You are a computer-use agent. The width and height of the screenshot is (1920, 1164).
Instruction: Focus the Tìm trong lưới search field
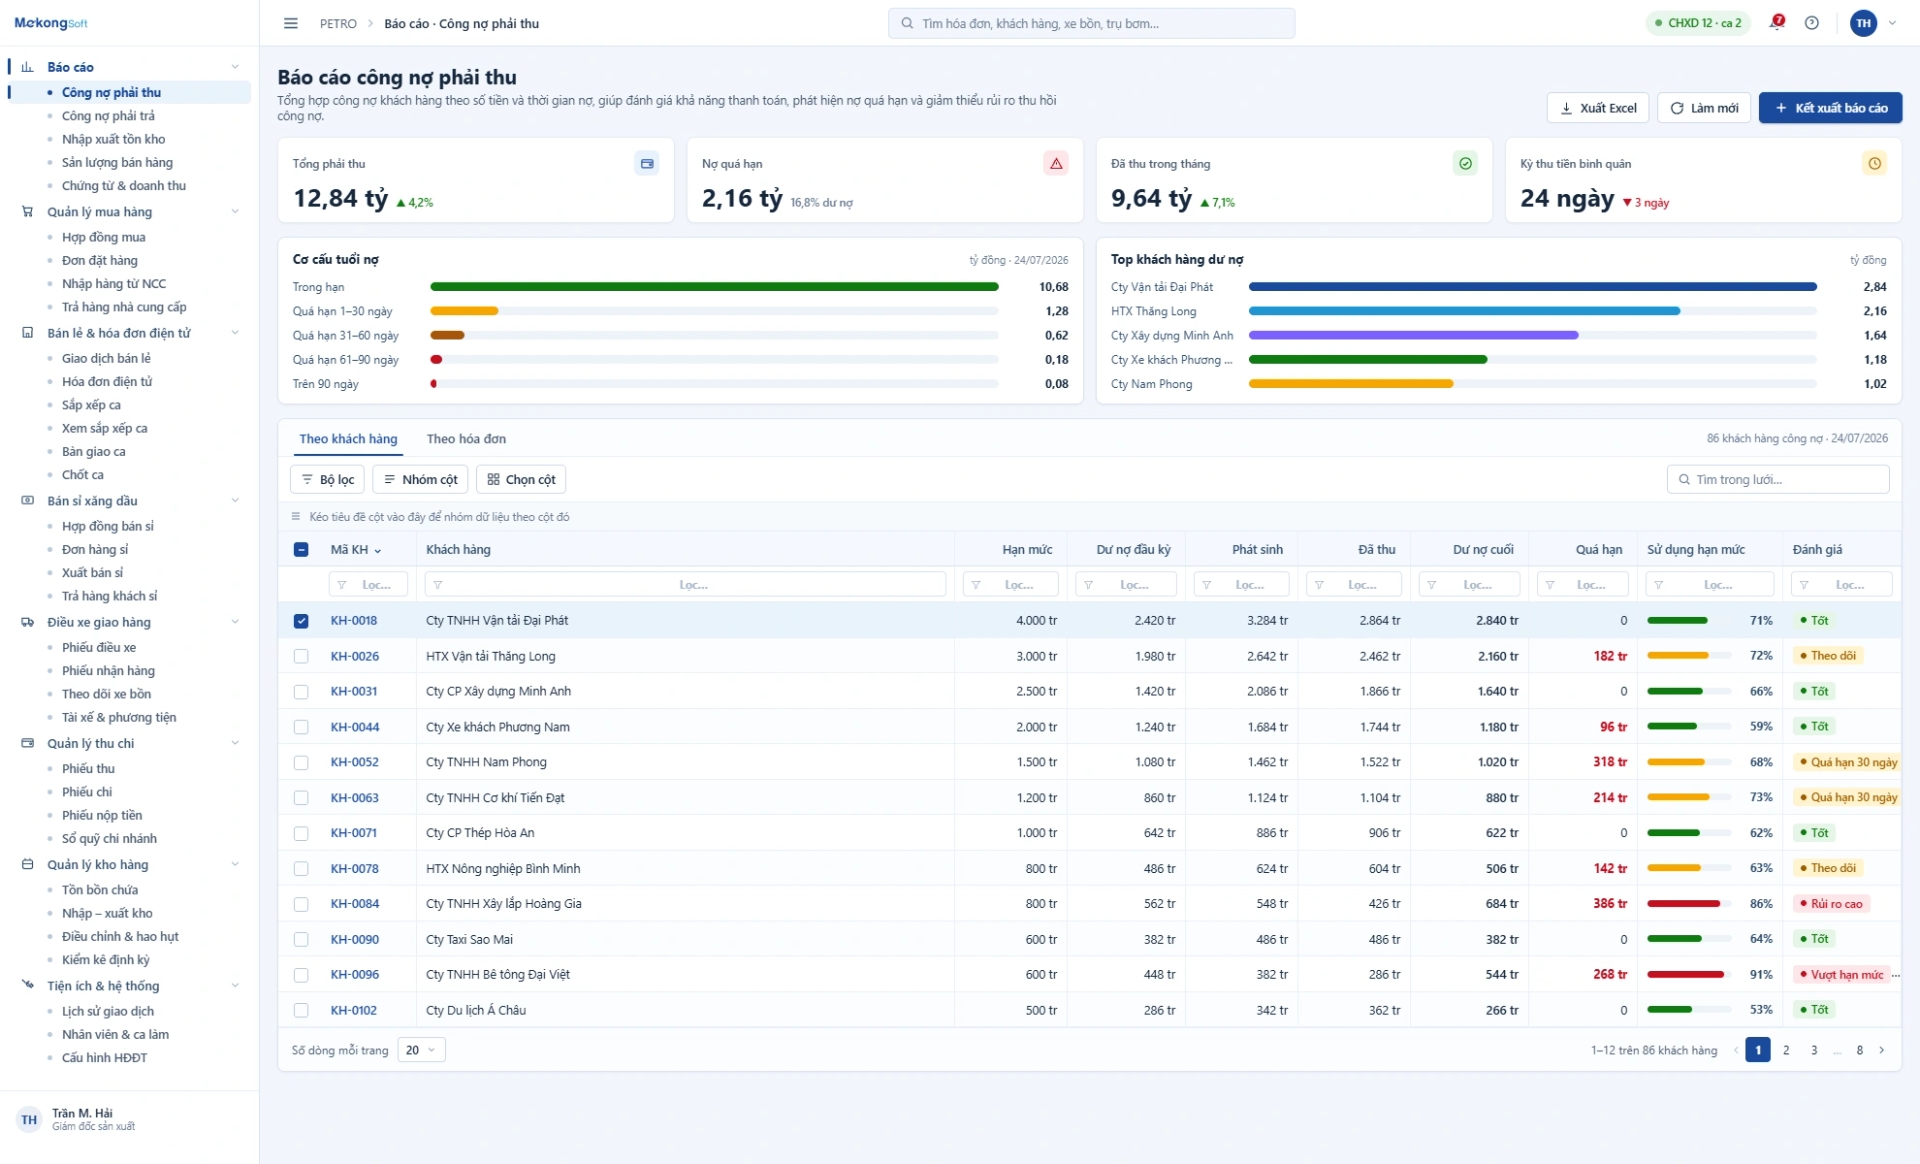point(1778,480)
